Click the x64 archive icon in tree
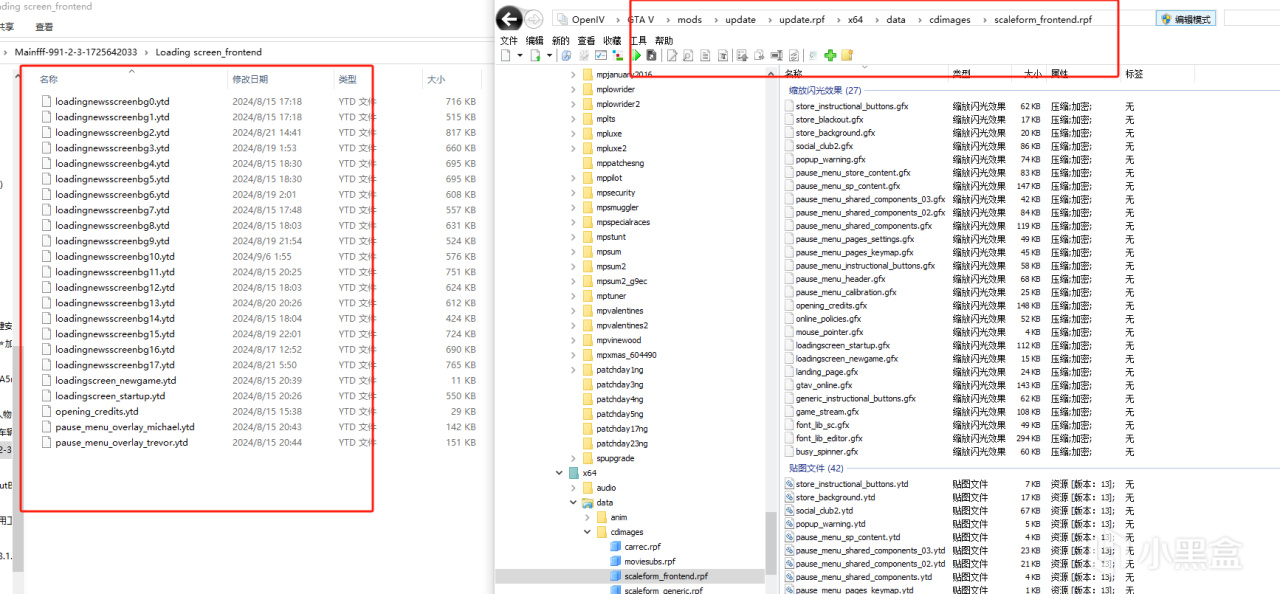Viewport: 1280px width, 594px height. pos(573,473)
